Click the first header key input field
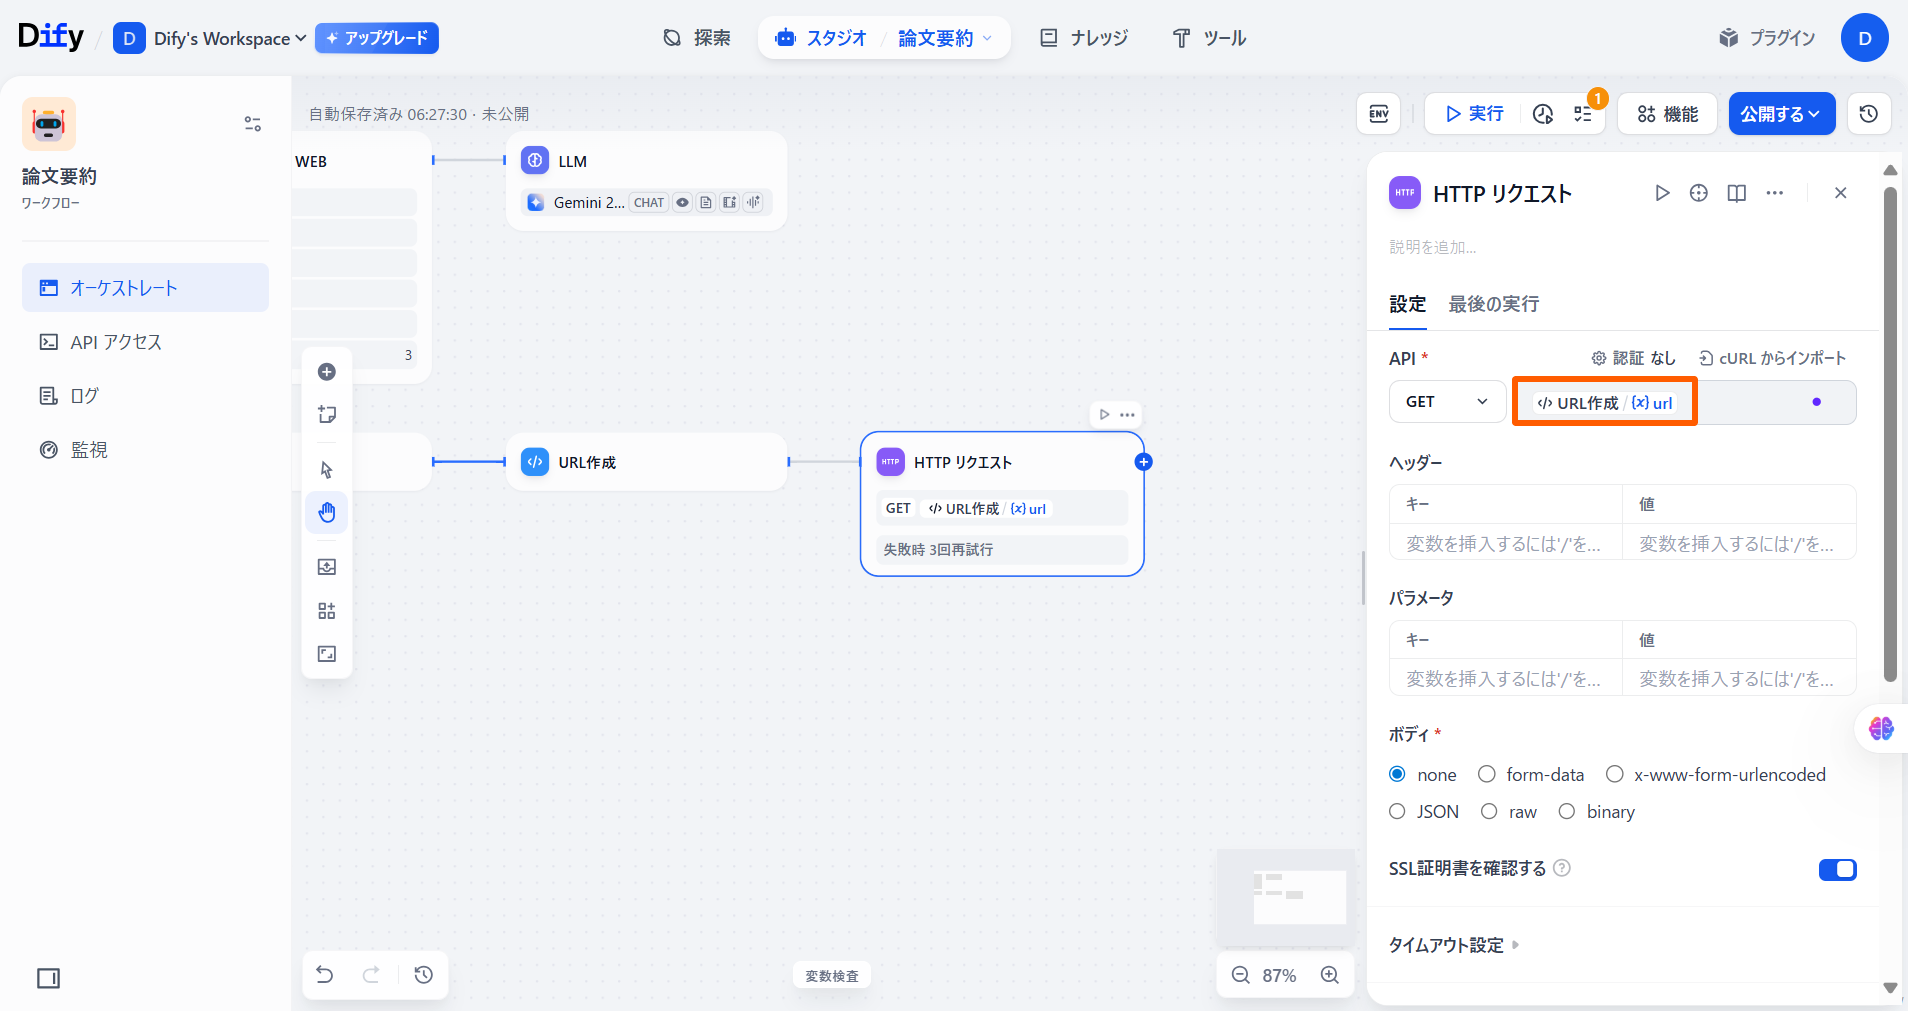 point(1505,544)
